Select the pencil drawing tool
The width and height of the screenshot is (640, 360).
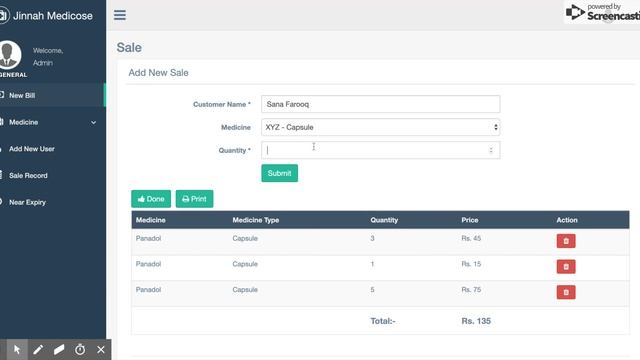(x=38, y=350)
